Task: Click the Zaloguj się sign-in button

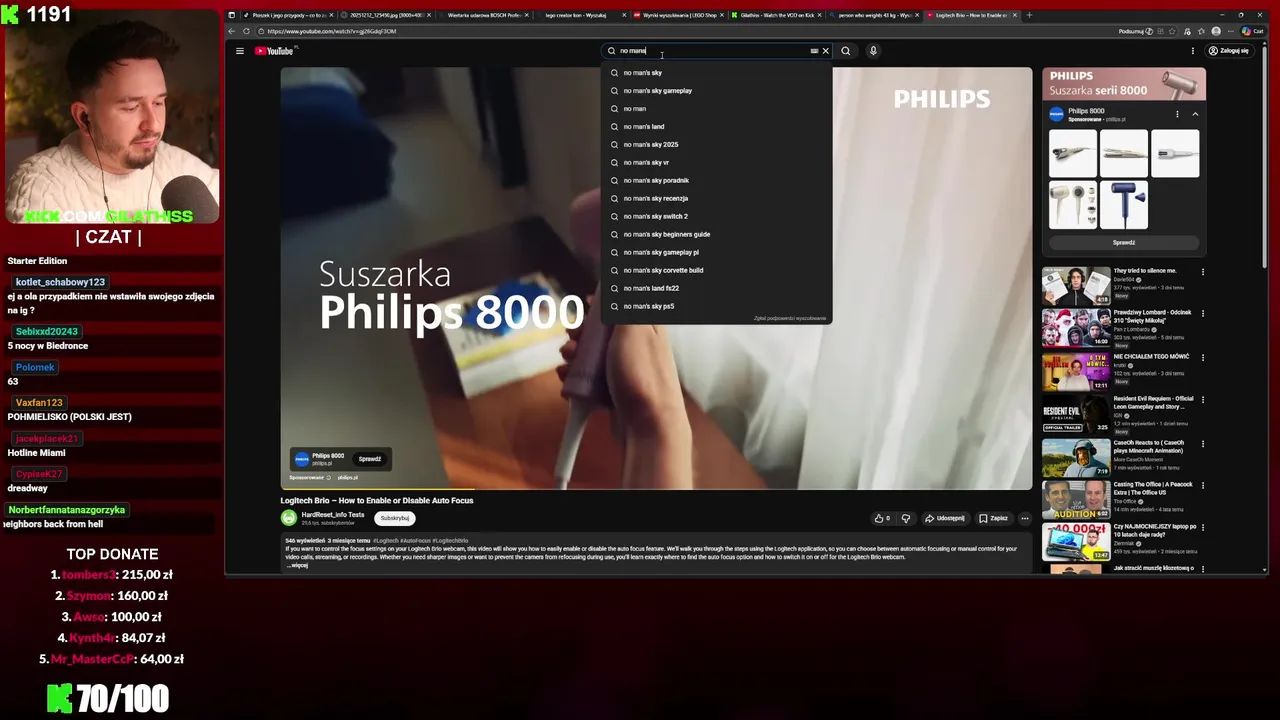Action: pos(1229,51)
